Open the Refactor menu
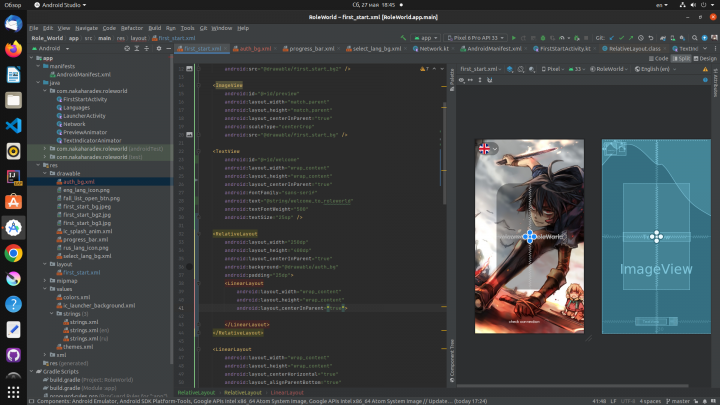Screen dimensions: 720x405 132,28
